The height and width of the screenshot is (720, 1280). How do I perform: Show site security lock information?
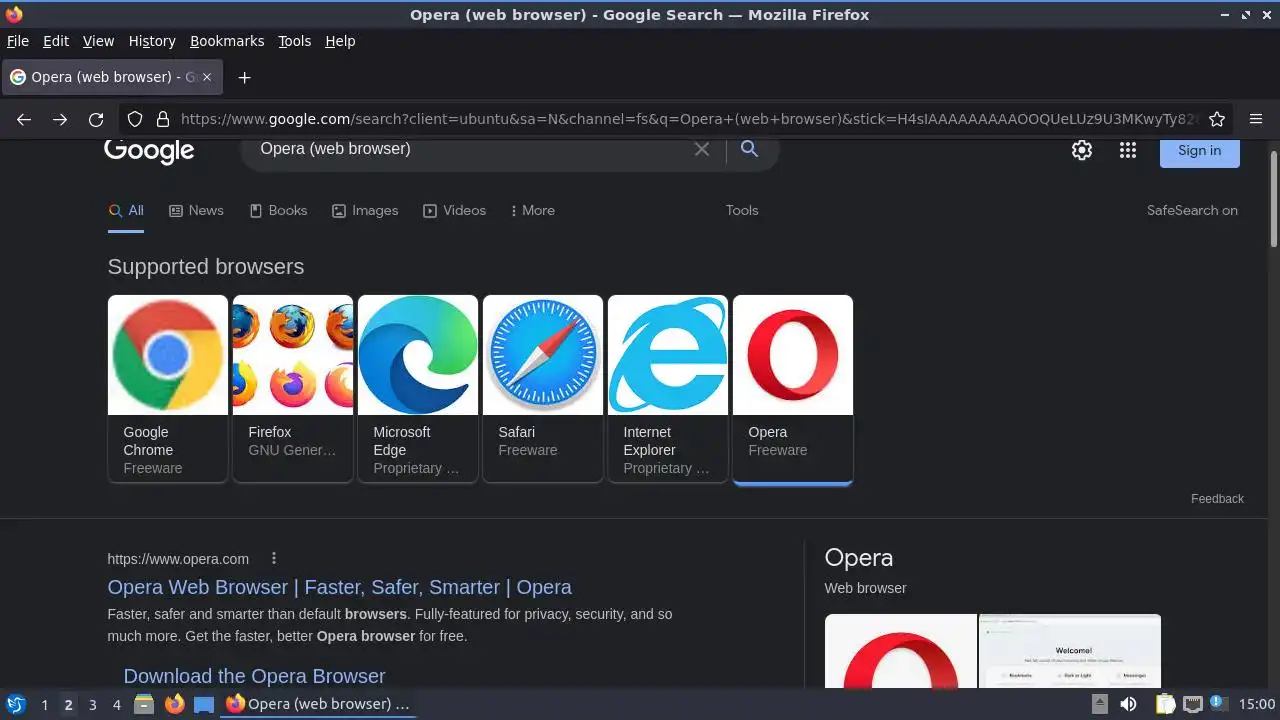pyautogui.click(x=163, y=119)
